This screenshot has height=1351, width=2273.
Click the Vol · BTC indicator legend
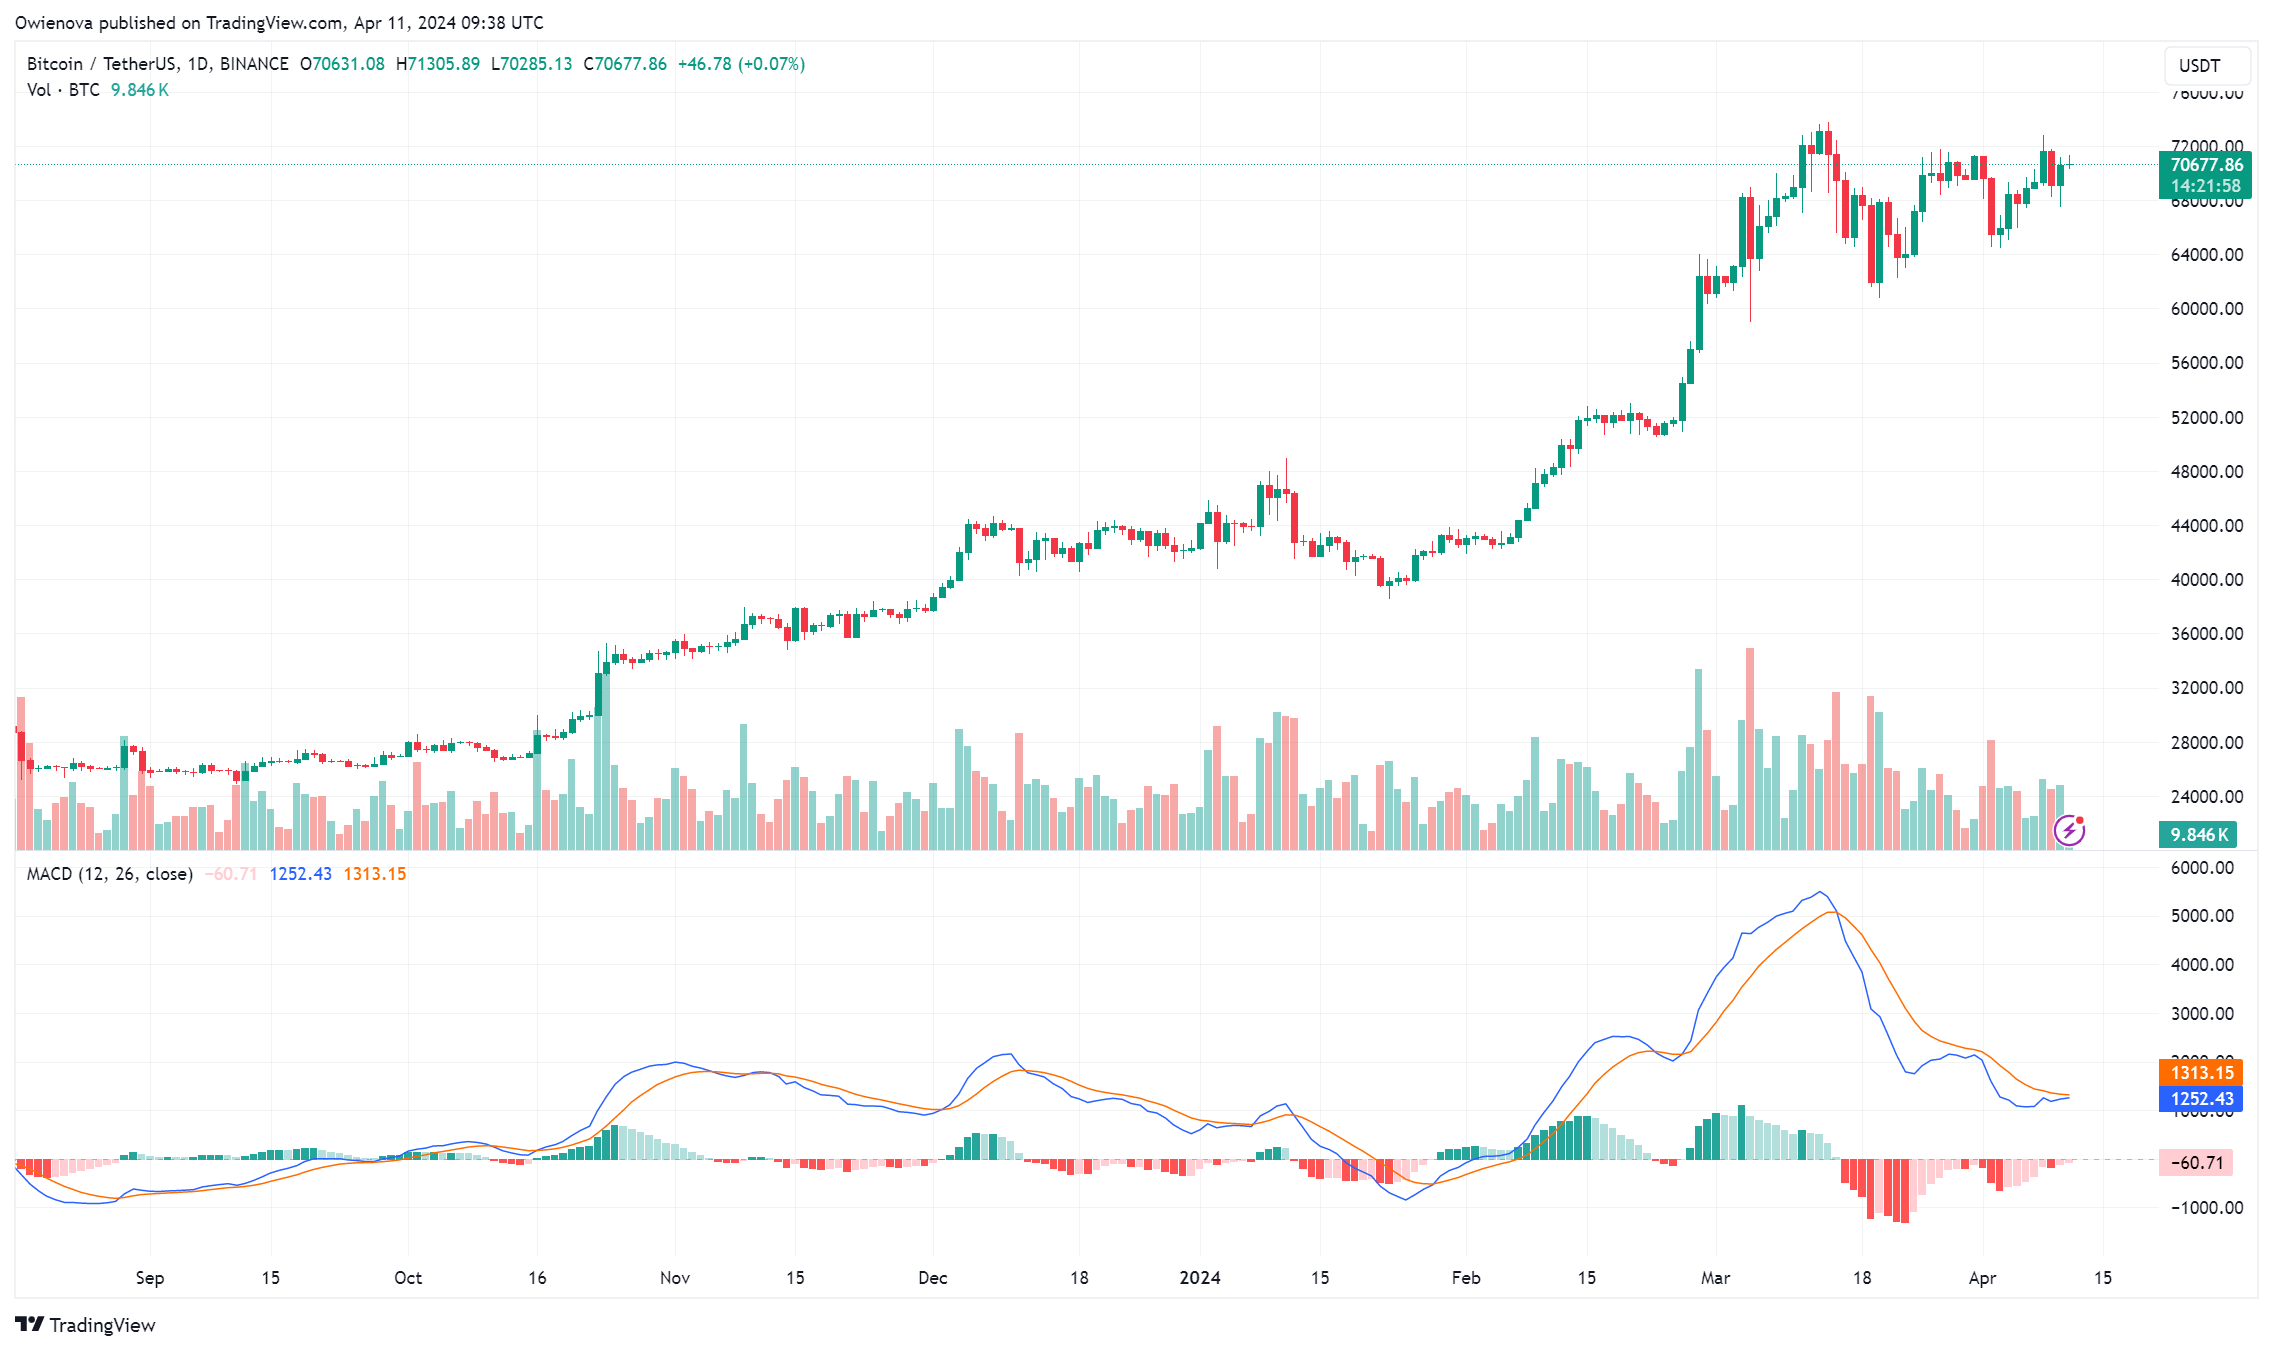click(x=63, y=90)
